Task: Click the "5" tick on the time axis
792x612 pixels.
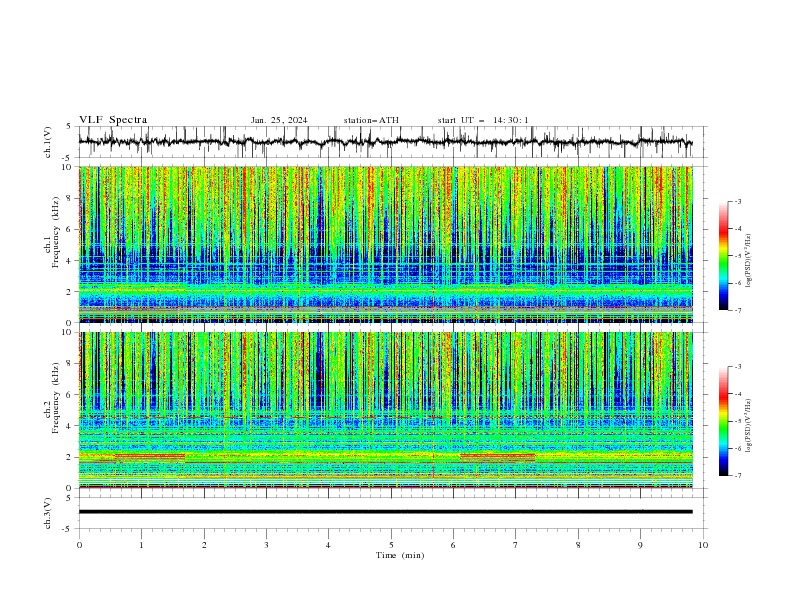Action: [391, 545]
